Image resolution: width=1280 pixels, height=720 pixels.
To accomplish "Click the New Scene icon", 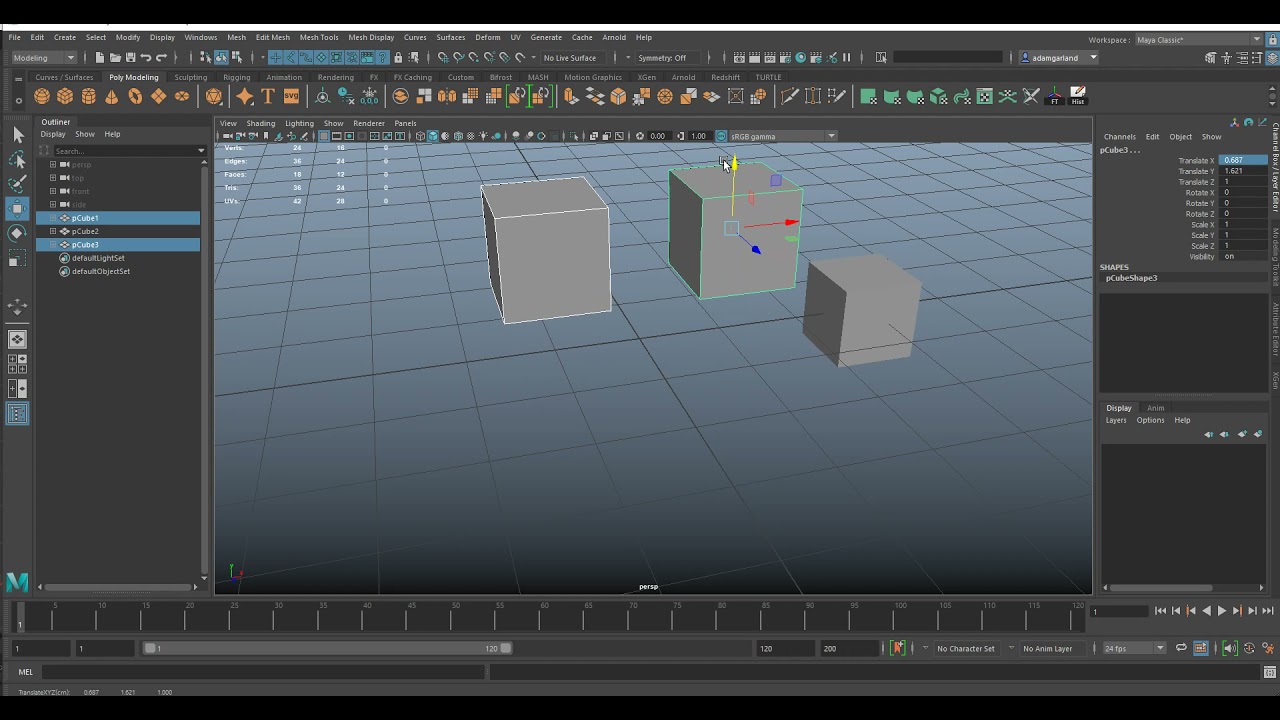I will 100,58.
